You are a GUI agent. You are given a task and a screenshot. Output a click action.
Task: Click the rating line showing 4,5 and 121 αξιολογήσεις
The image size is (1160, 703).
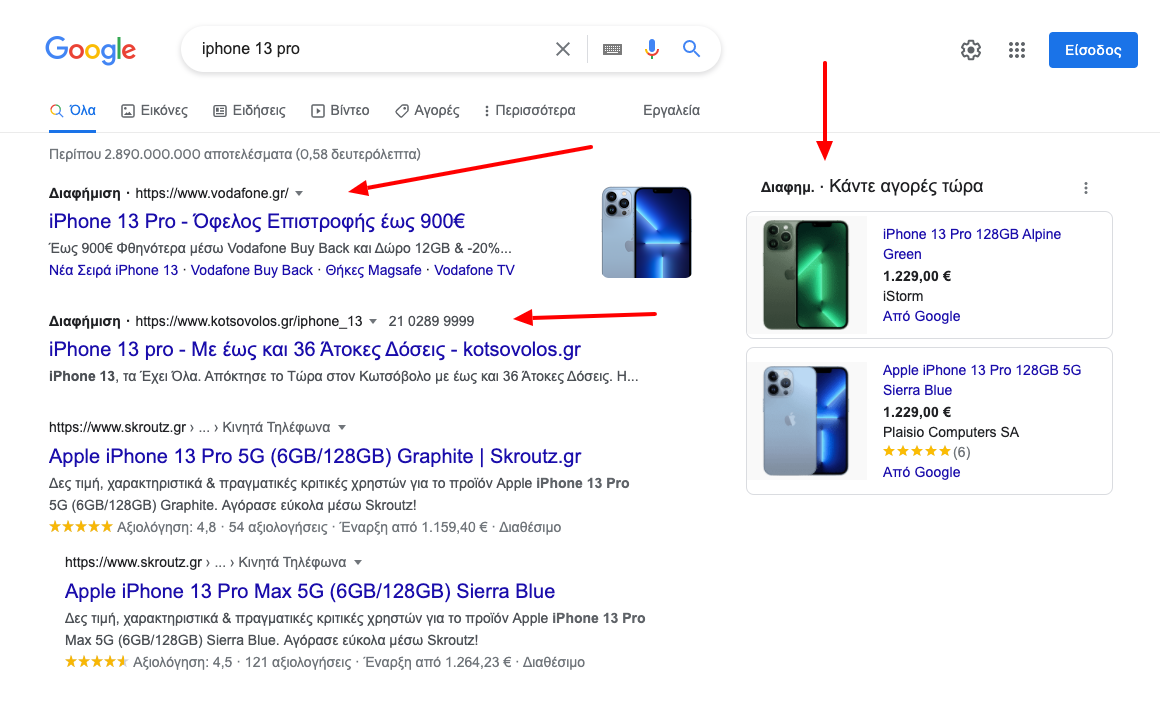pos(325,662)
